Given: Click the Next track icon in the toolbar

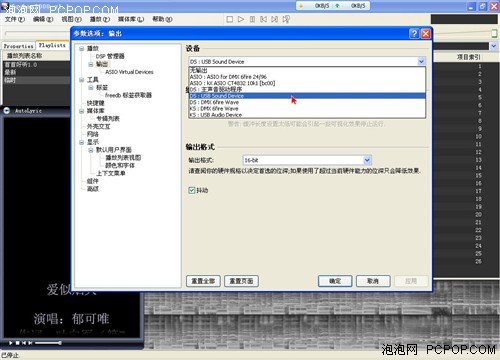Looking at the screenshot, I should point(274,19).
